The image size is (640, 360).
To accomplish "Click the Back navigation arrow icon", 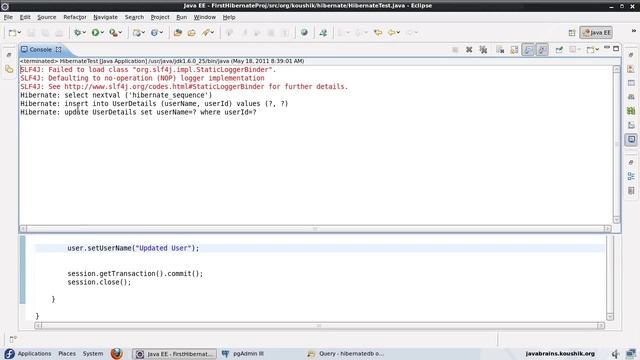I will tap(392, 33).
